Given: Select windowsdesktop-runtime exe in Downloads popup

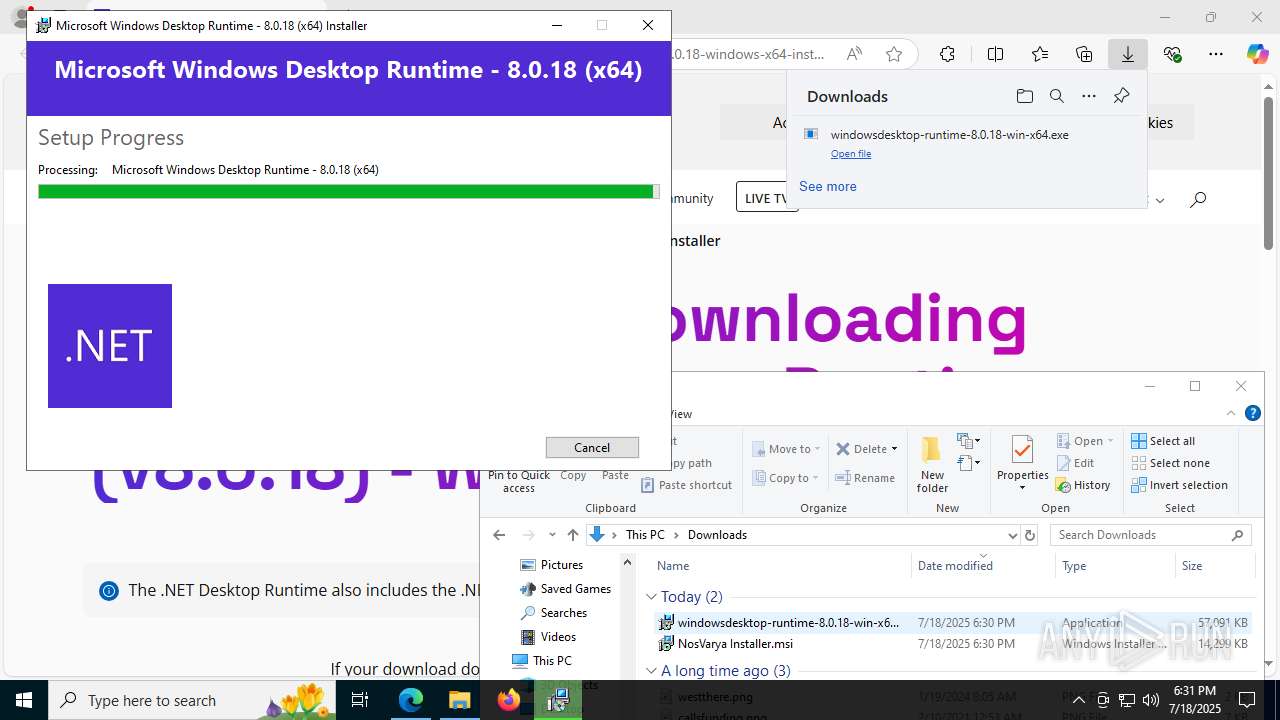Looking at the screenshot, I should click(949, 134).
